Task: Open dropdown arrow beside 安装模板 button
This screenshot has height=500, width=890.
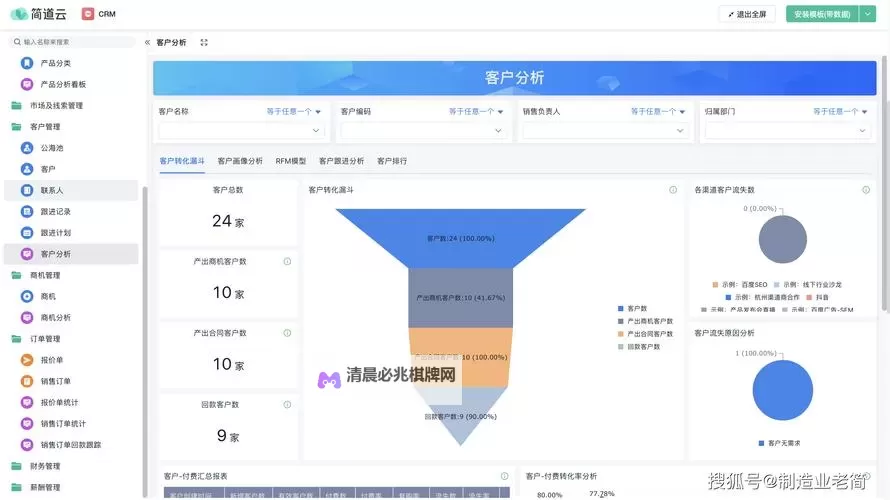Action: tap(868, 14)
